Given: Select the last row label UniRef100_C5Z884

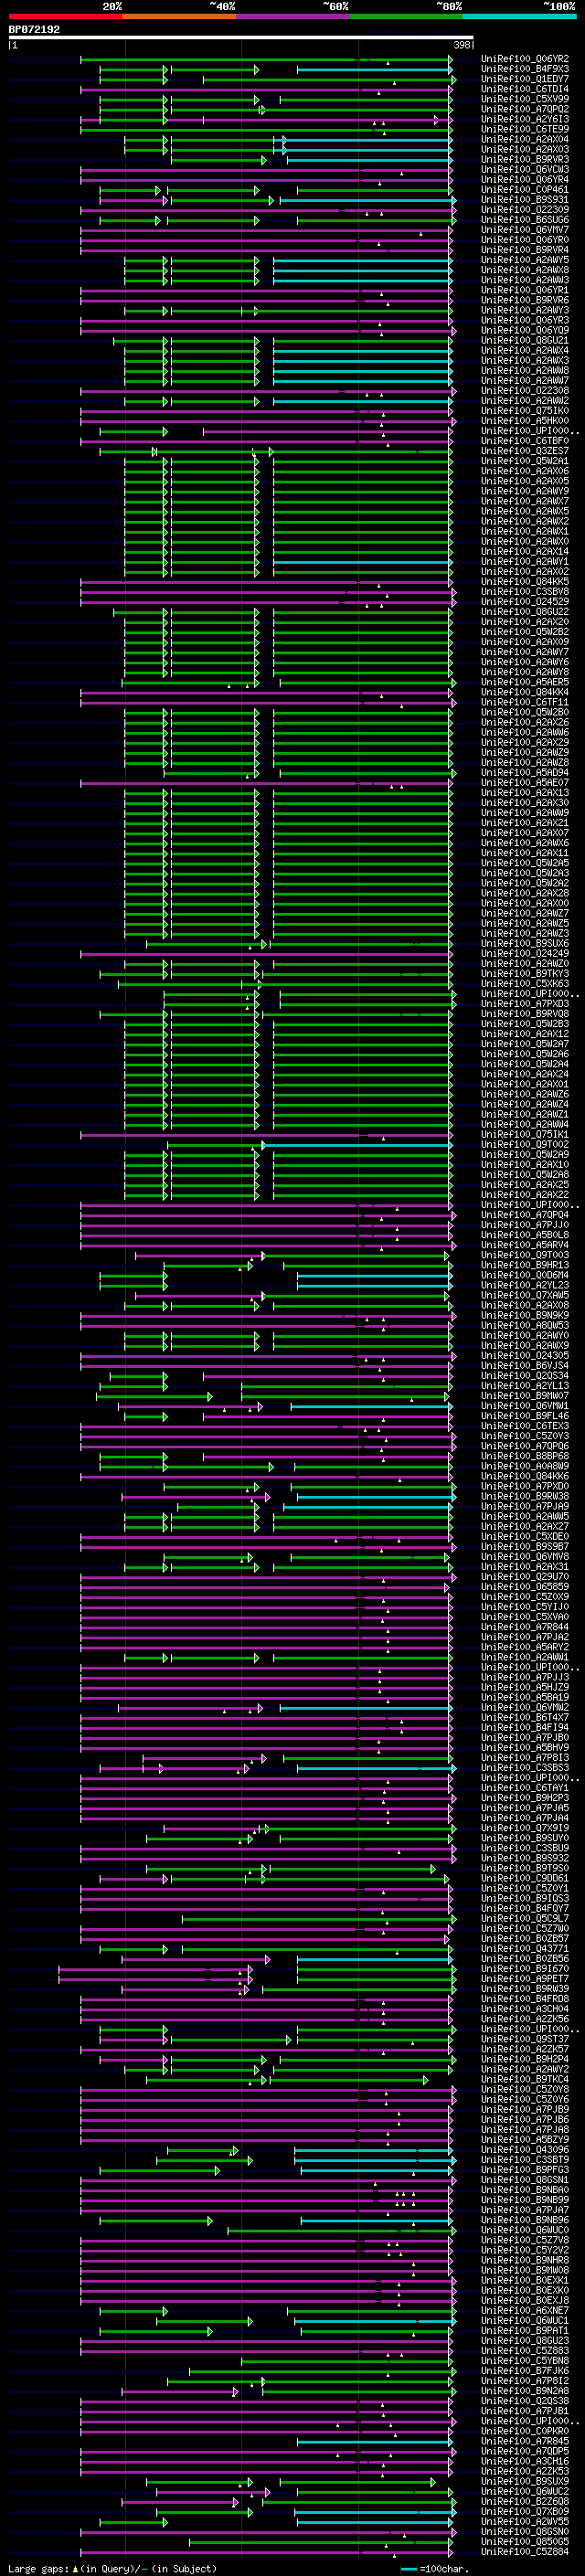Looking at the screenshot, I should [525, 2552].
